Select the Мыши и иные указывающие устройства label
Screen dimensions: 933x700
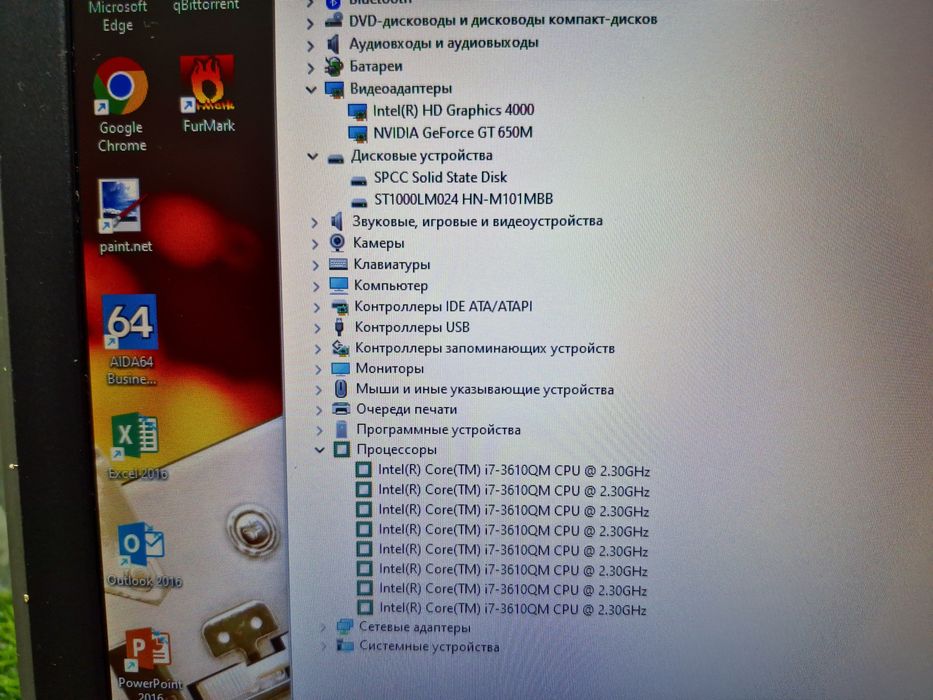pyautogui.click(x=485, y=389)
